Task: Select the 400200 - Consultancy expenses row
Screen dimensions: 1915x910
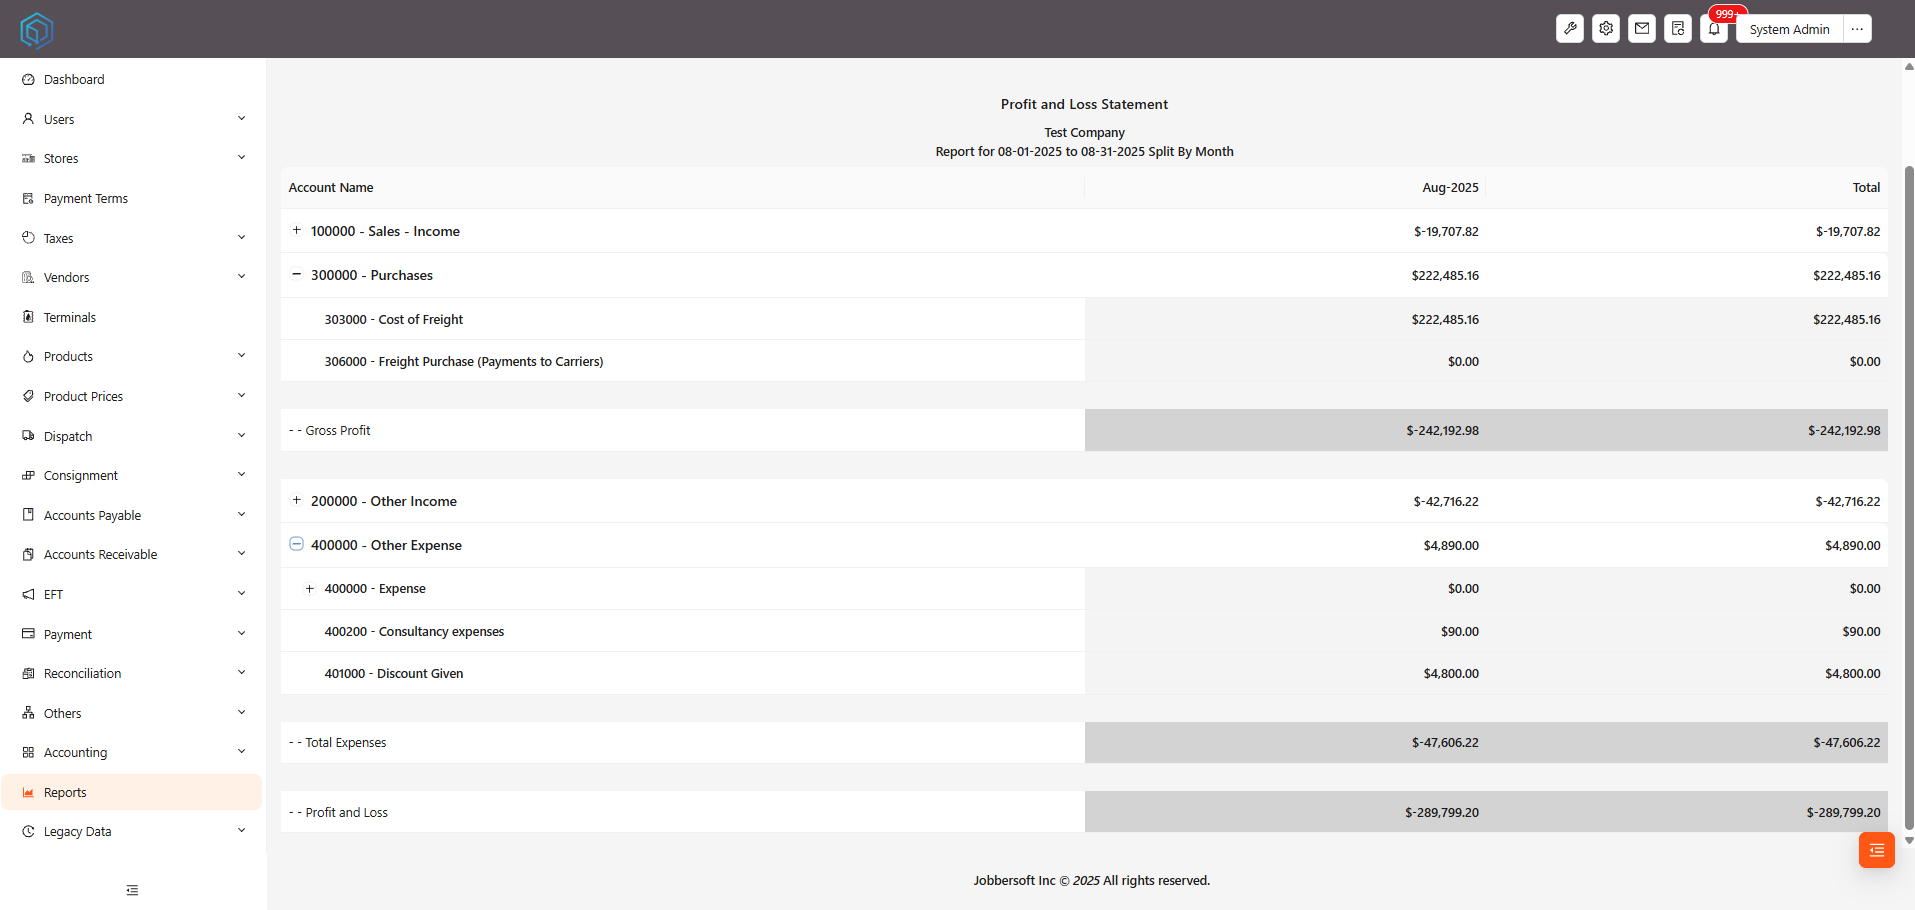Action: (1084, 631)
